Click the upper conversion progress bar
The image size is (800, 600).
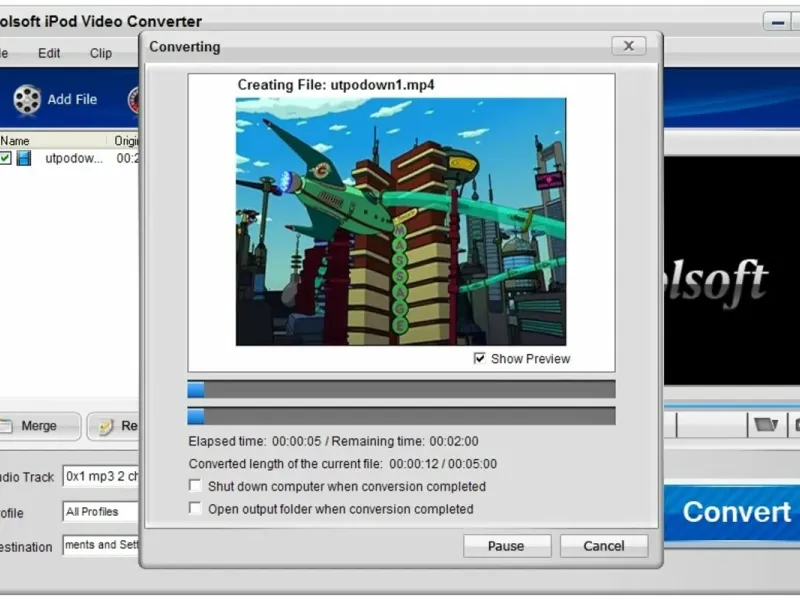(x=401, y=389)
